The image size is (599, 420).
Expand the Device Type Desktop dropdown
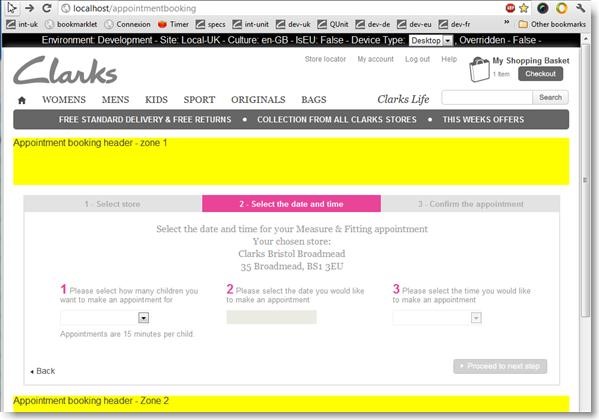431,41
